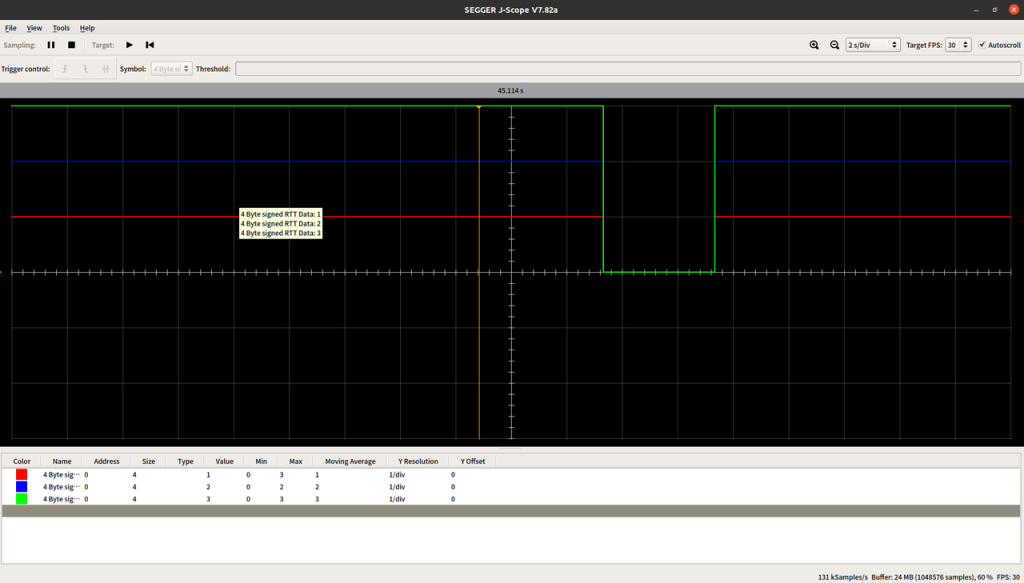1024x583 pixels.
Task: Zoom in on the time axis
Action: [x=814, y=45]
